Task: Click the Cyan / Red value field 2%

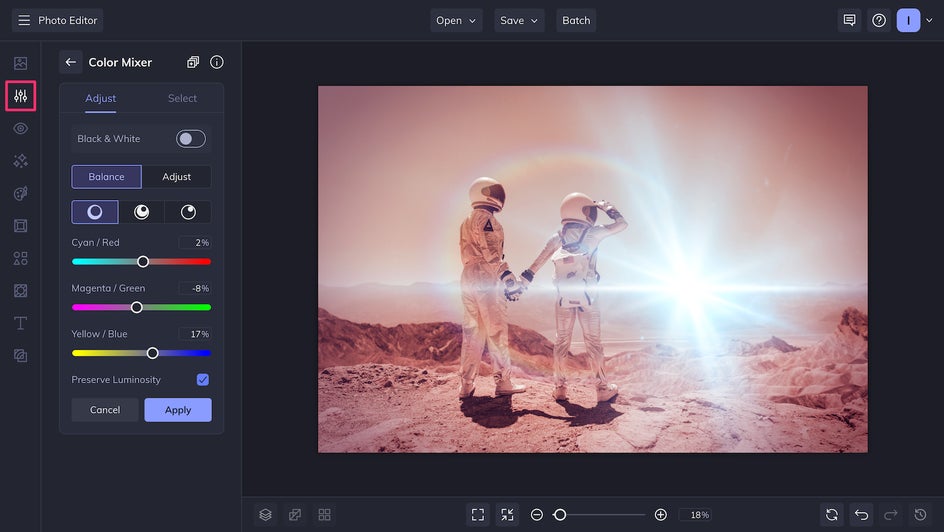Action: [195, 243]
